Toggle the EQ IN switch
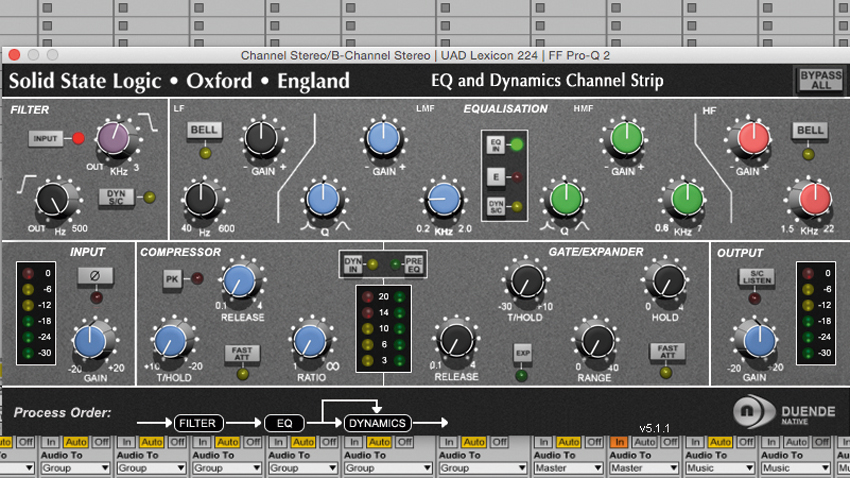Viewport: 850px width, 478px height. click(x=495, y=145)
